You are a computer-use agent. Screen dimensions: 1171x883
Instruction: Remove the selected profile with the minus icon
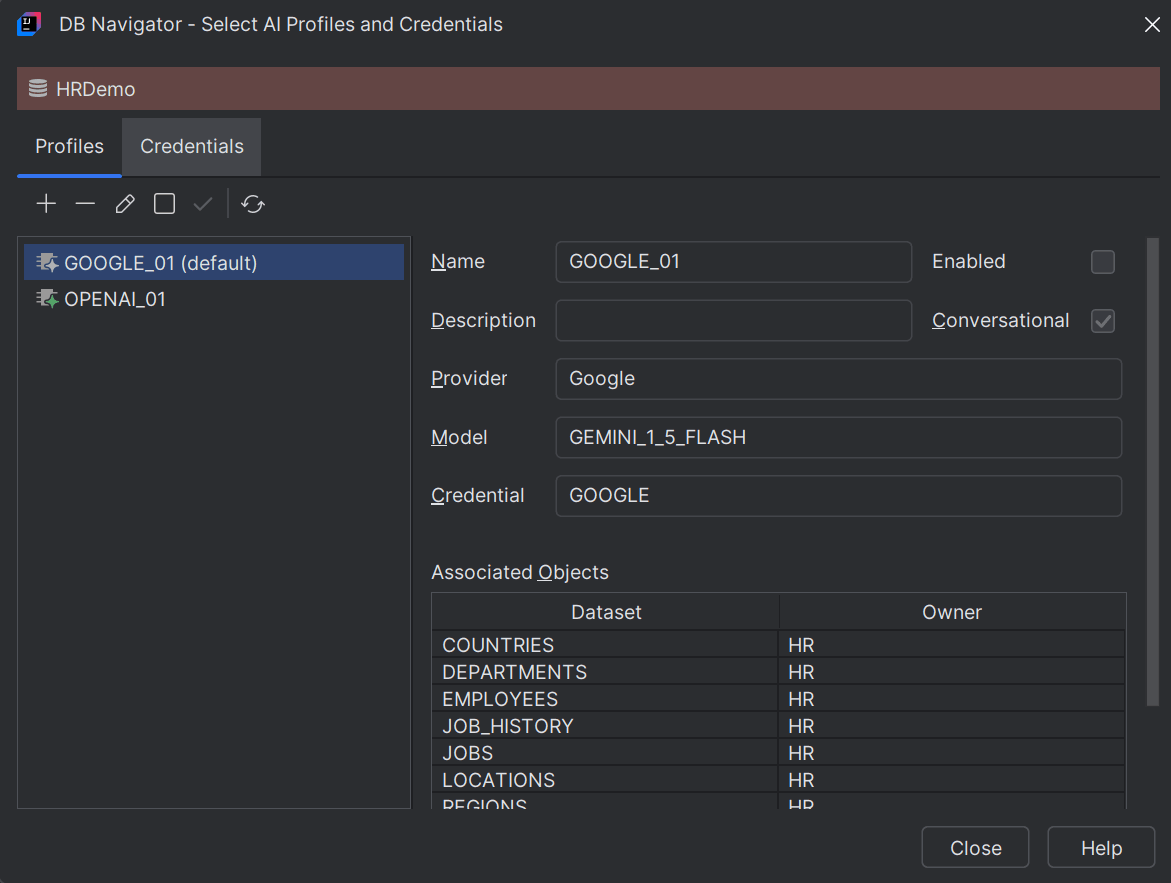85,203
